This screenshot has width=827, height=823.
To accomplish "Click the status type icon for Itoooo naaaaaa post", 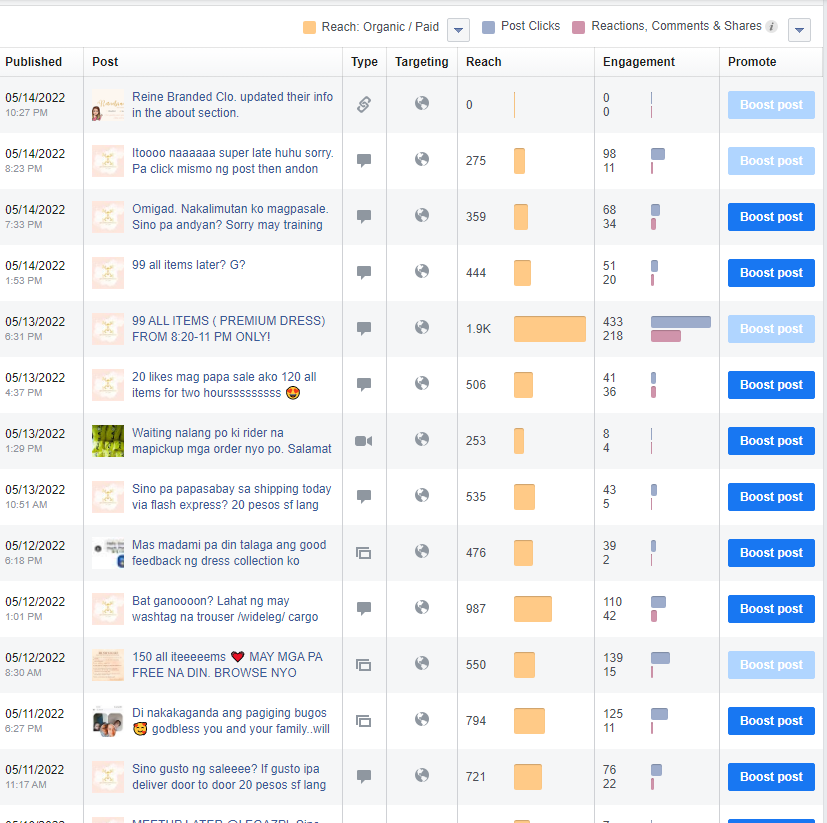I will pos(364,160).
